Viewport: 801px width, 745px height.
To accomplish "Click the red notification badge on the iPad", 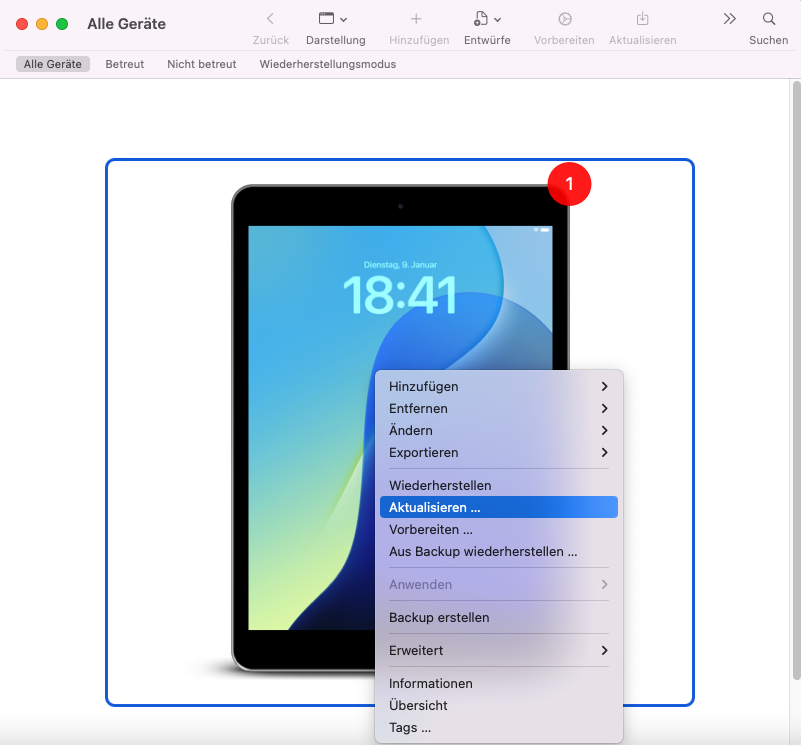I will 569,184.
